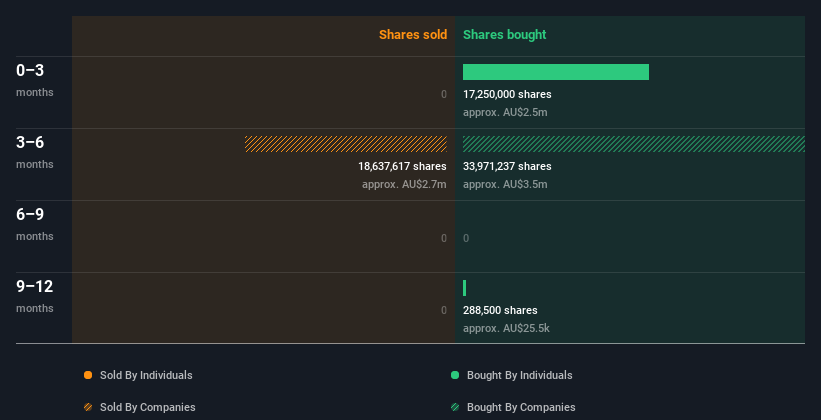Click the green hatched 3–6 months bought bar

pos(634,144)
